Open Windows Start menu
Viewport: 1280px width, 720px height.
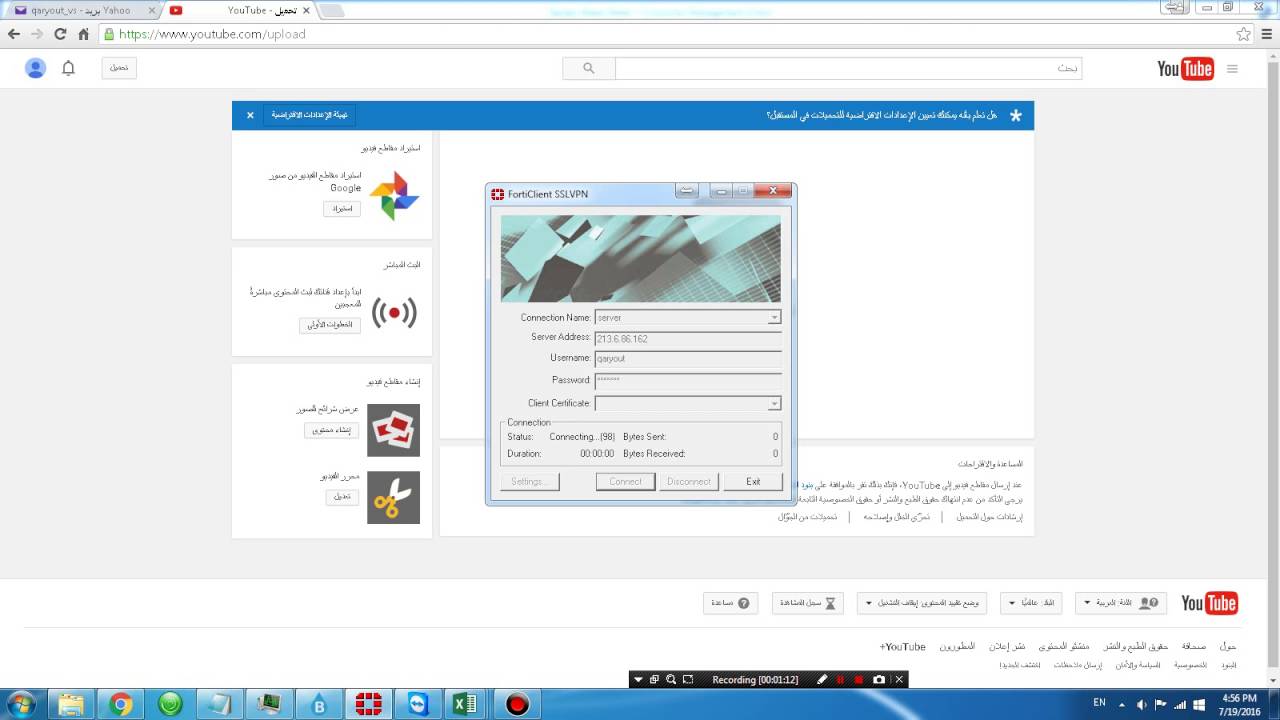pyautogui.click(x=20, y=704)
